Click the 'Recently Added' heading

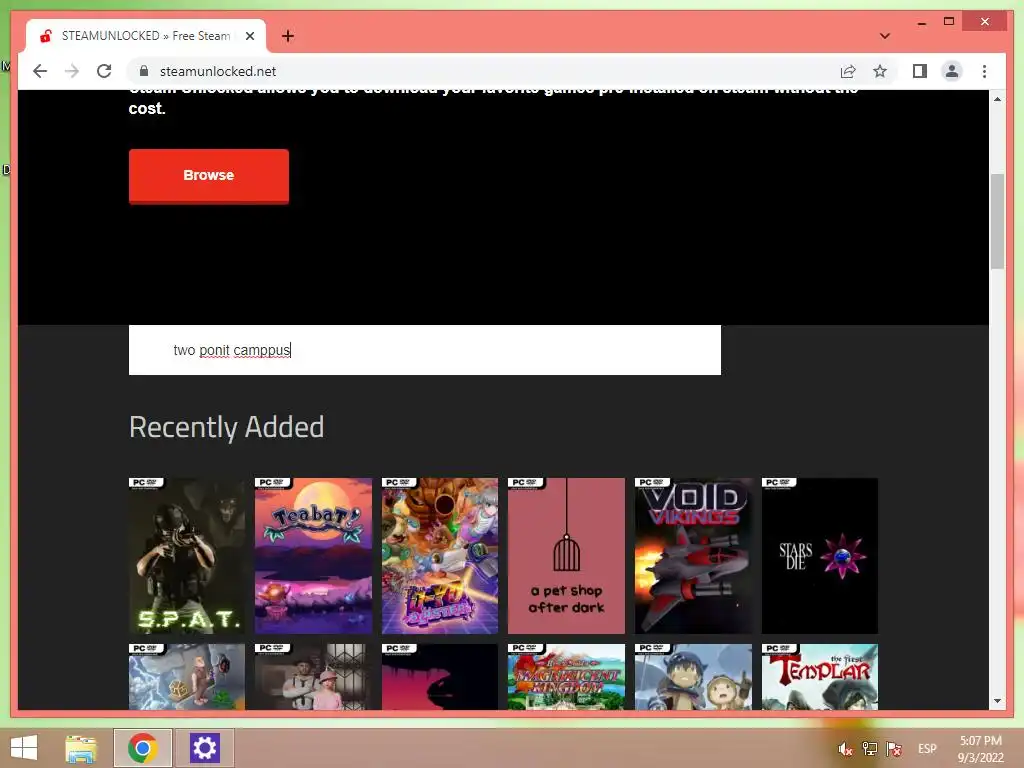227,428
